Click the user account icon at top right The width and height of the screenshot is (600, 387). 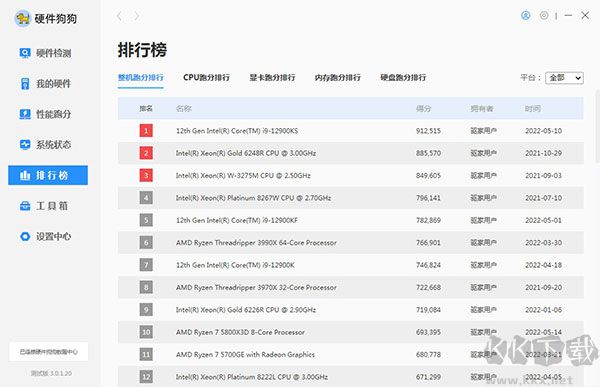526,15
